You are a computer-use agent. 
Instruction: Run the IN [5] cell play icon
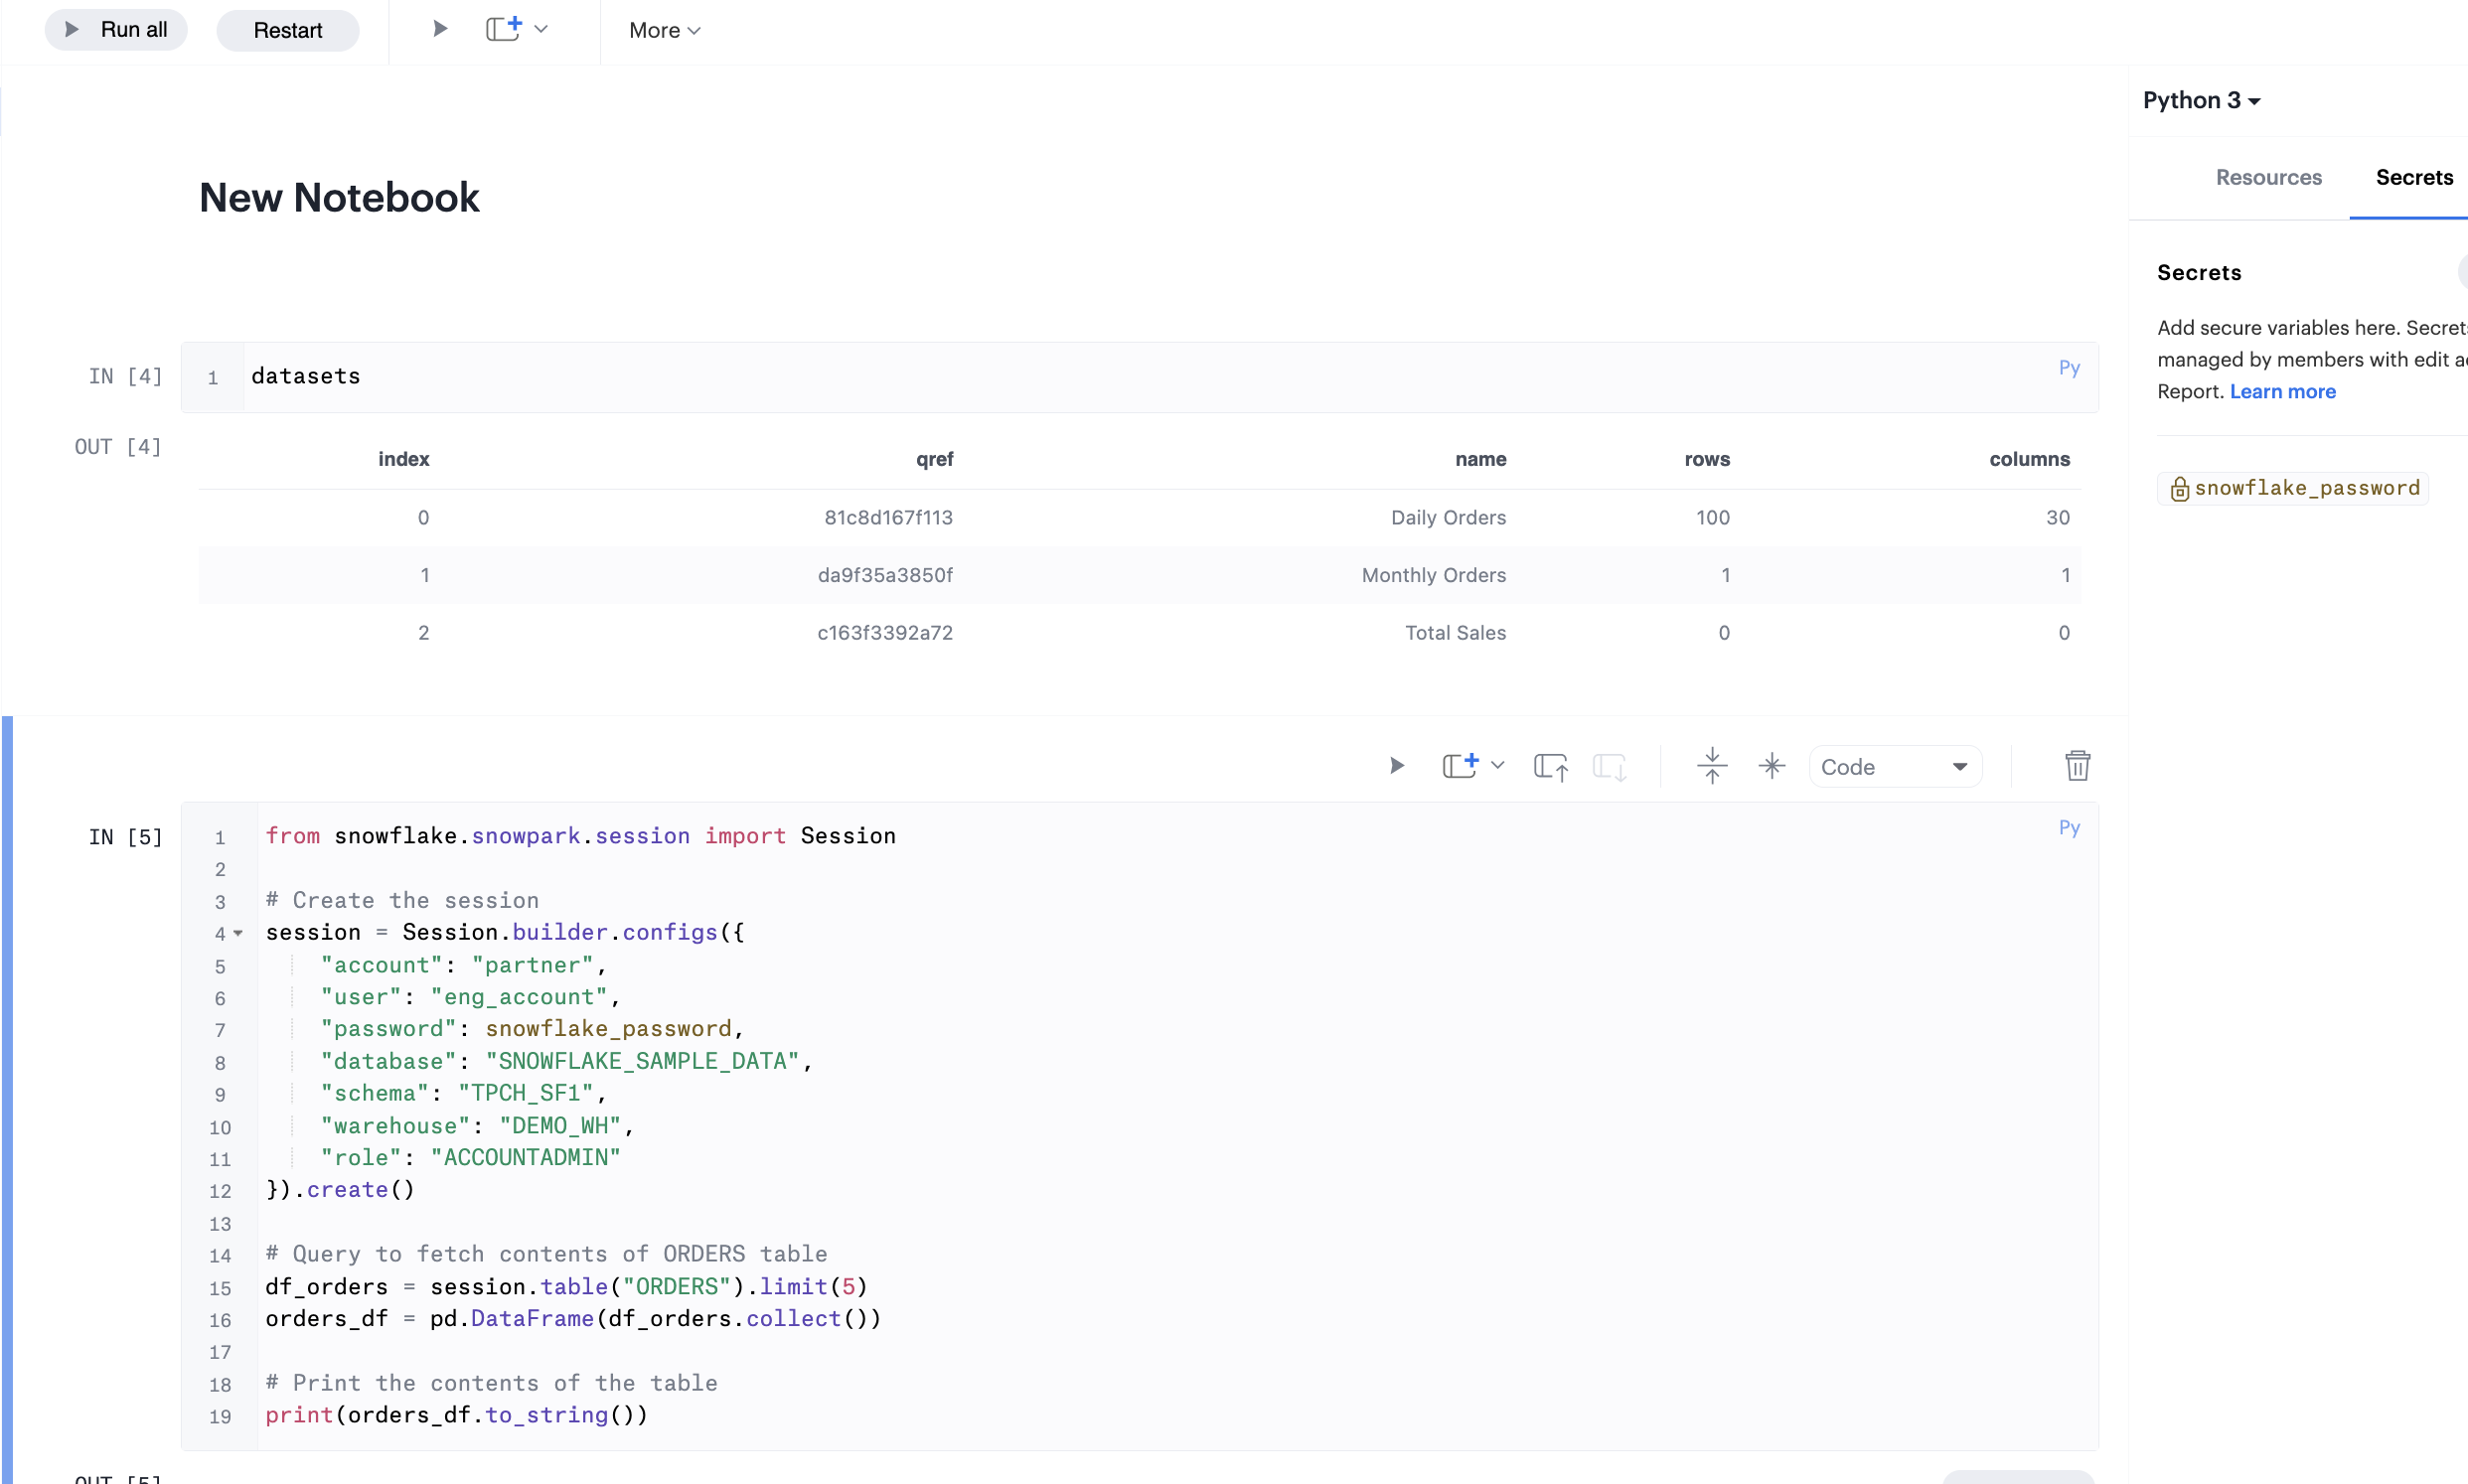coord(1396,766)
